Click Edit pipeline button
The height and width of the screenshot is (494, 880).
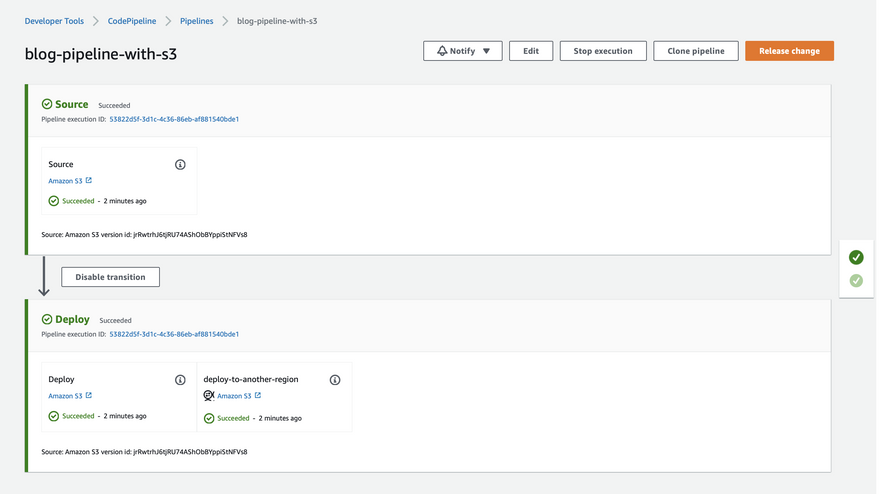coord(531,51)
